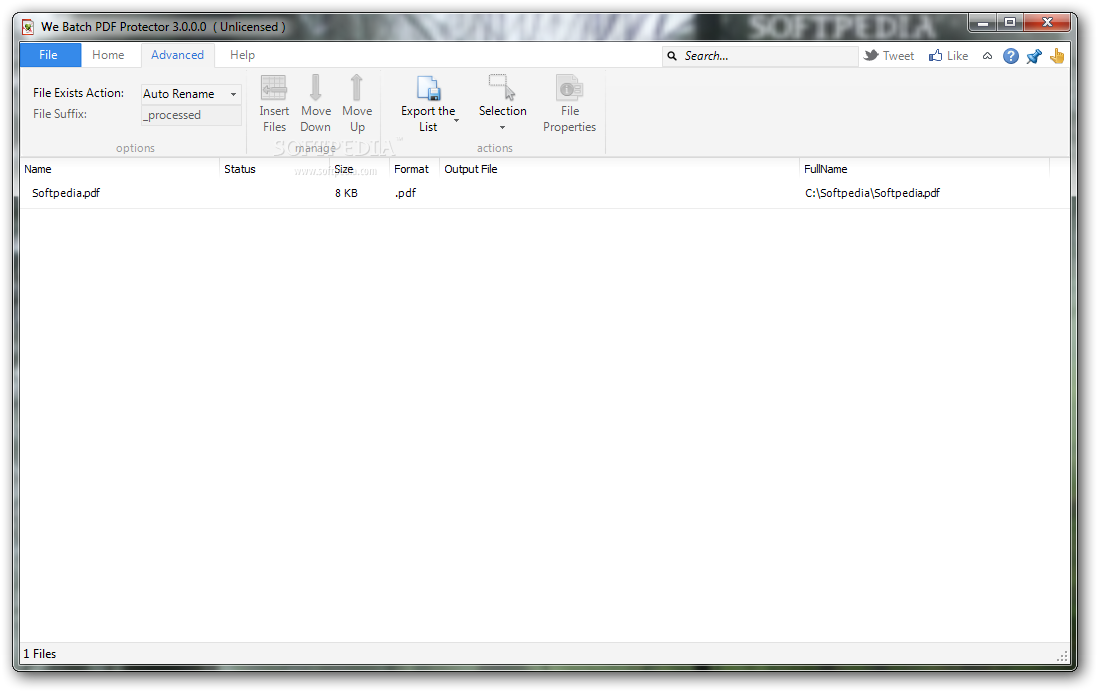Collapse the ribbon with caret icon
1098x692 pixels.
987,56
